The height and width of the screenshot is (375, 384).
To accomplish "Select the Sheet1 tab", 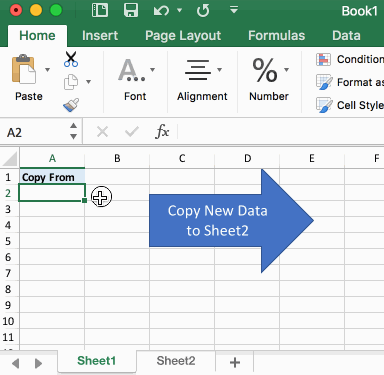I will 97,361.
